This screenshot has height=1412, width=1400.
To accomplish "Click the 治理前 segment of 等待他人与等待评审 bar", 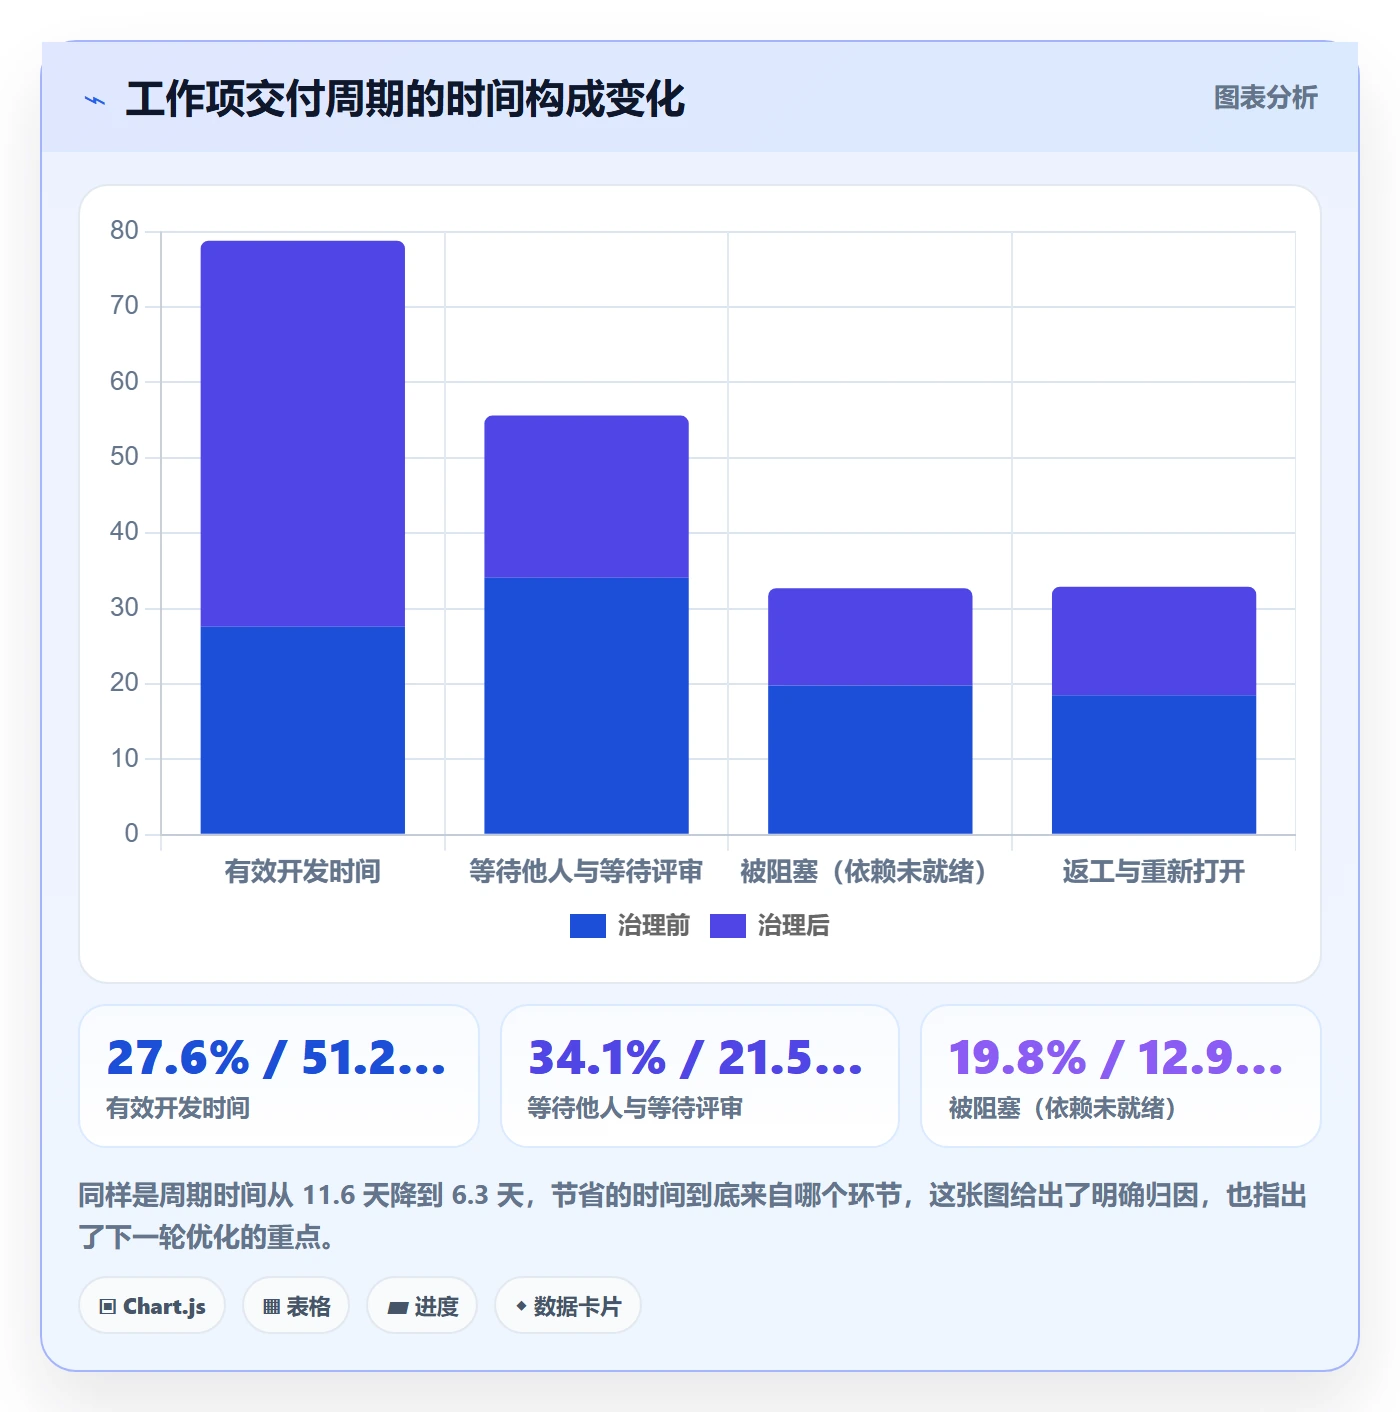I will [x=587, y=706].
